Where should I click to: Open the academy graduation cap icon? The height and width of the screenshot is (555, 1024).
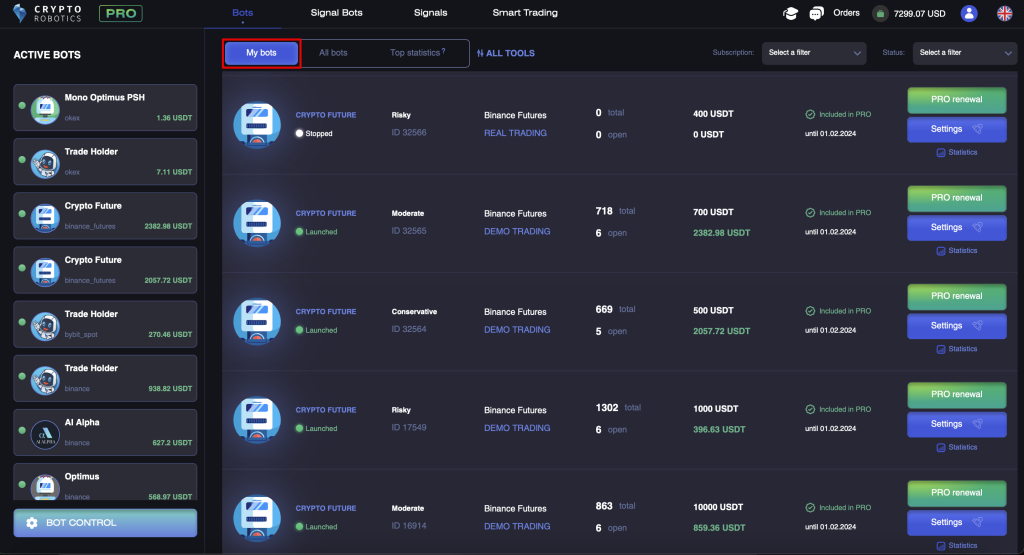[x=790, y=13]
